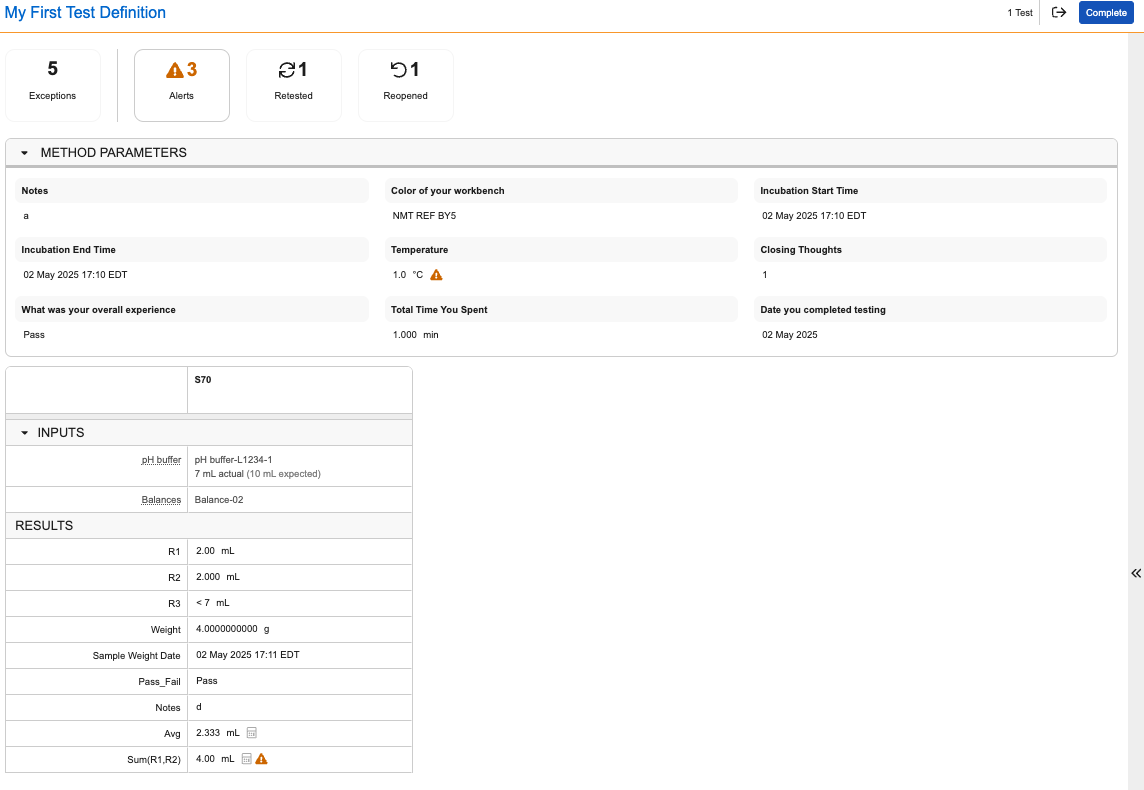This screenshot has width=1144, height=790.
Task: Click the R3 value < 7 mL
Action: tap(212, 603)
